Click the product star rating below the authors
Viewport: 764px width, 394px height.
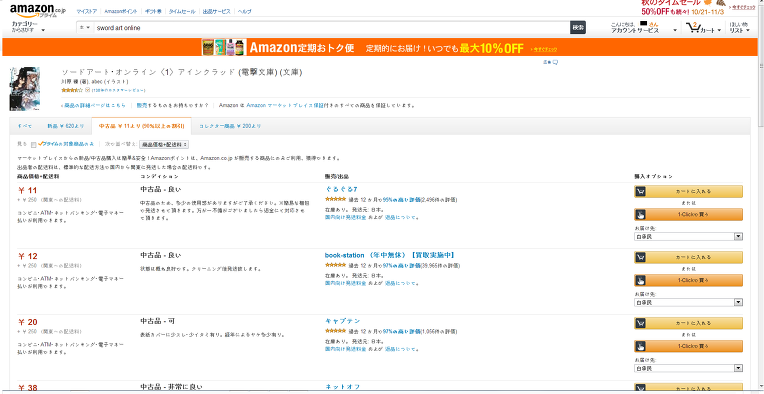(x=72, y=90)
